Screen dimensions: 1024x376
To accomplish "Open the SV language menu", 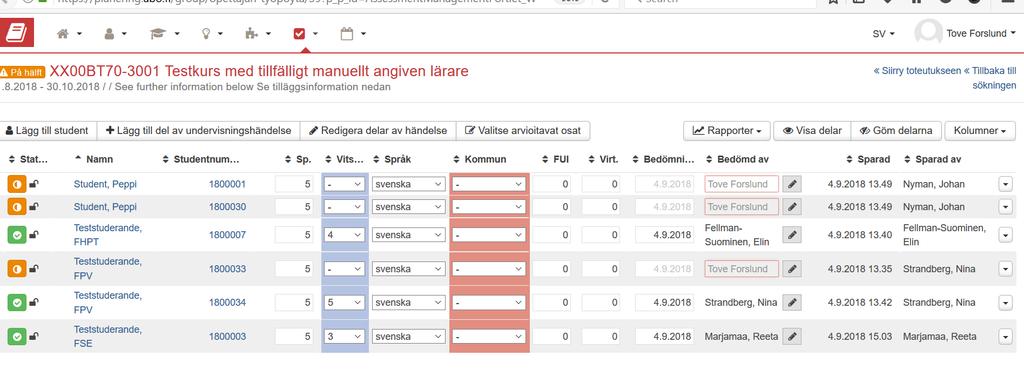I will [884, 33].
